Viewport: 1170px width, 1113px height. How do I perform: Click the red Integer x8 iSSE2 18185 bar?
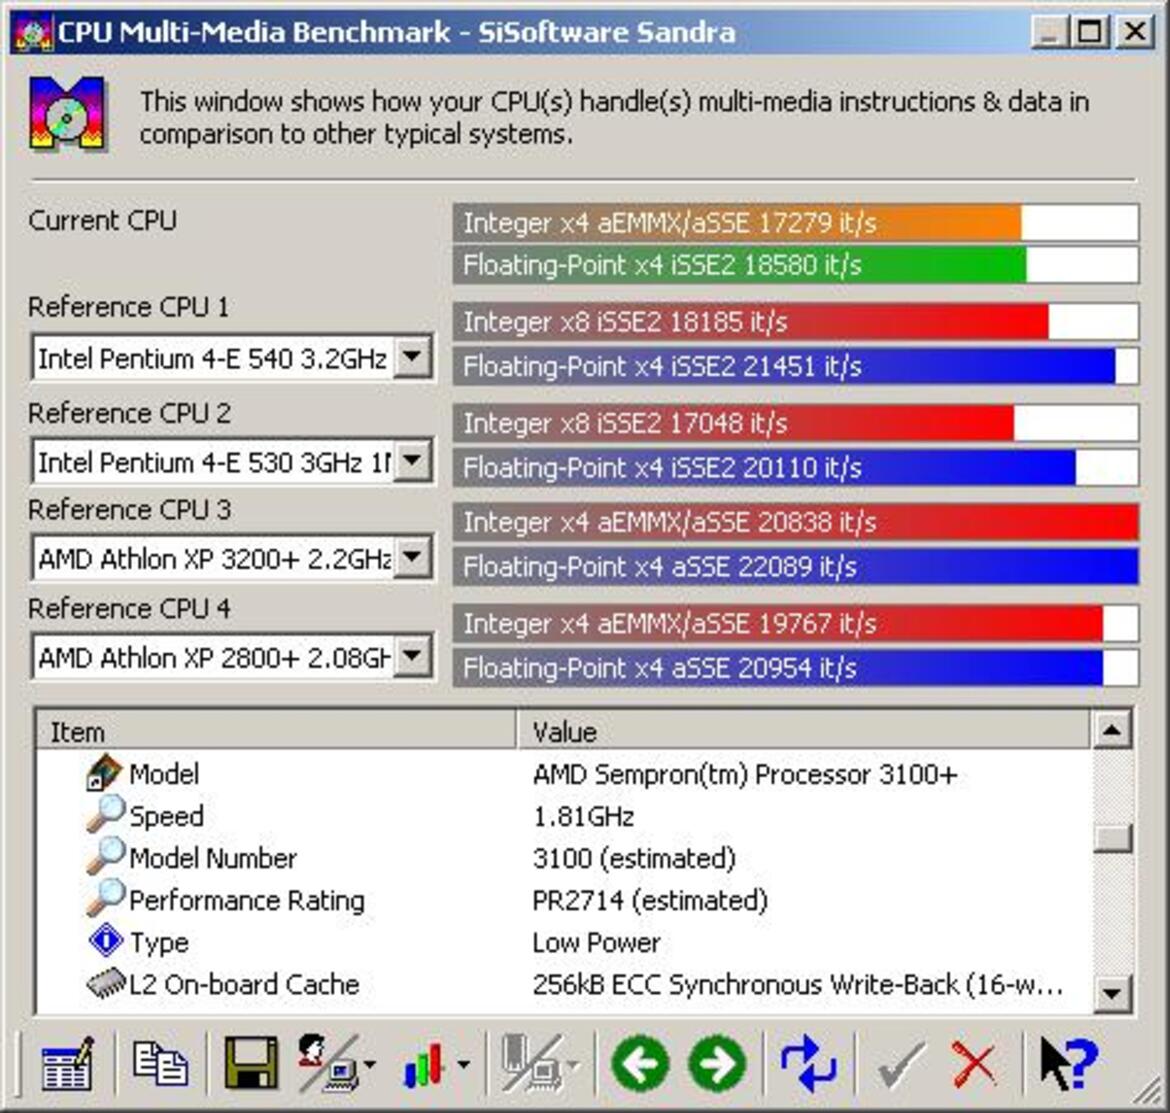point(795,322)
